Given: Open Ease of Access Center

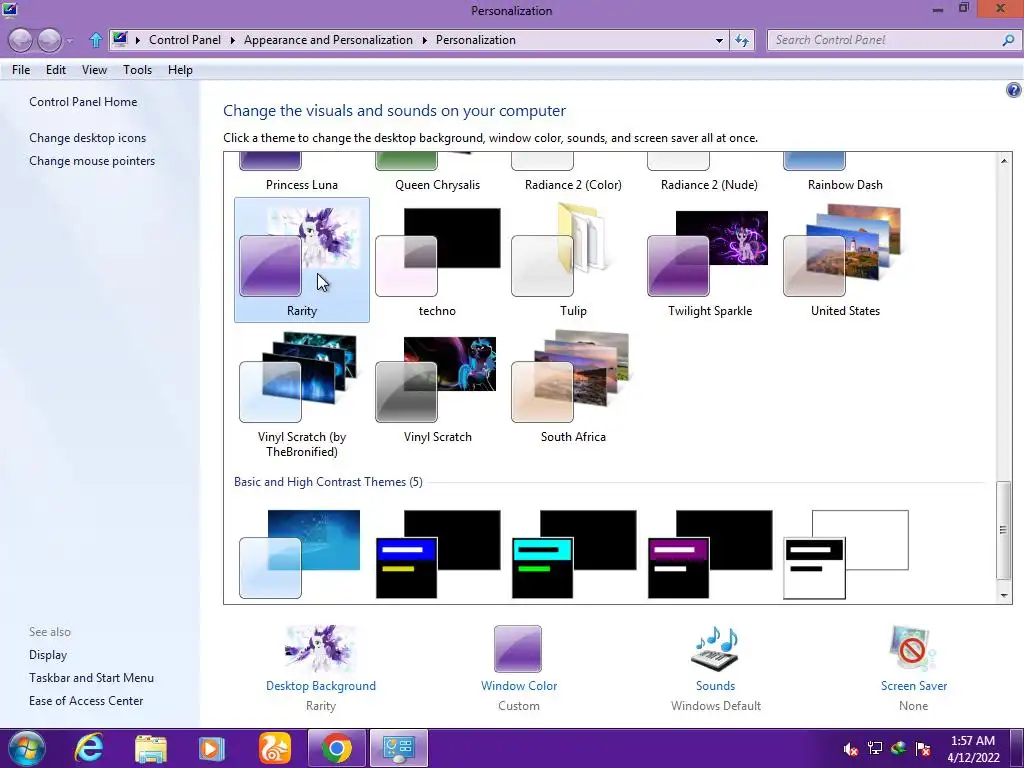Looking at the screenshot, I should tap(86, 701).
